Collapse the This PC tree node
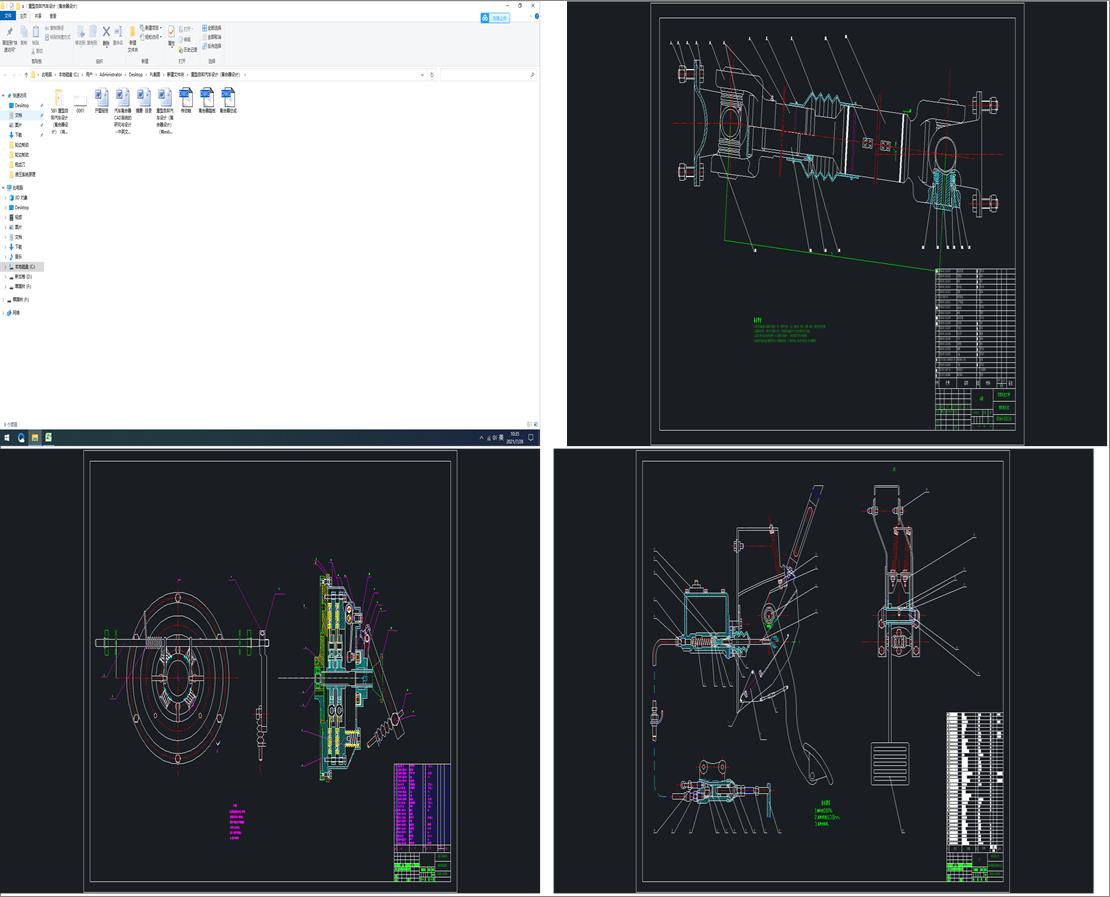The height and width of the screenshot is (897, 1110). (4, 187)
